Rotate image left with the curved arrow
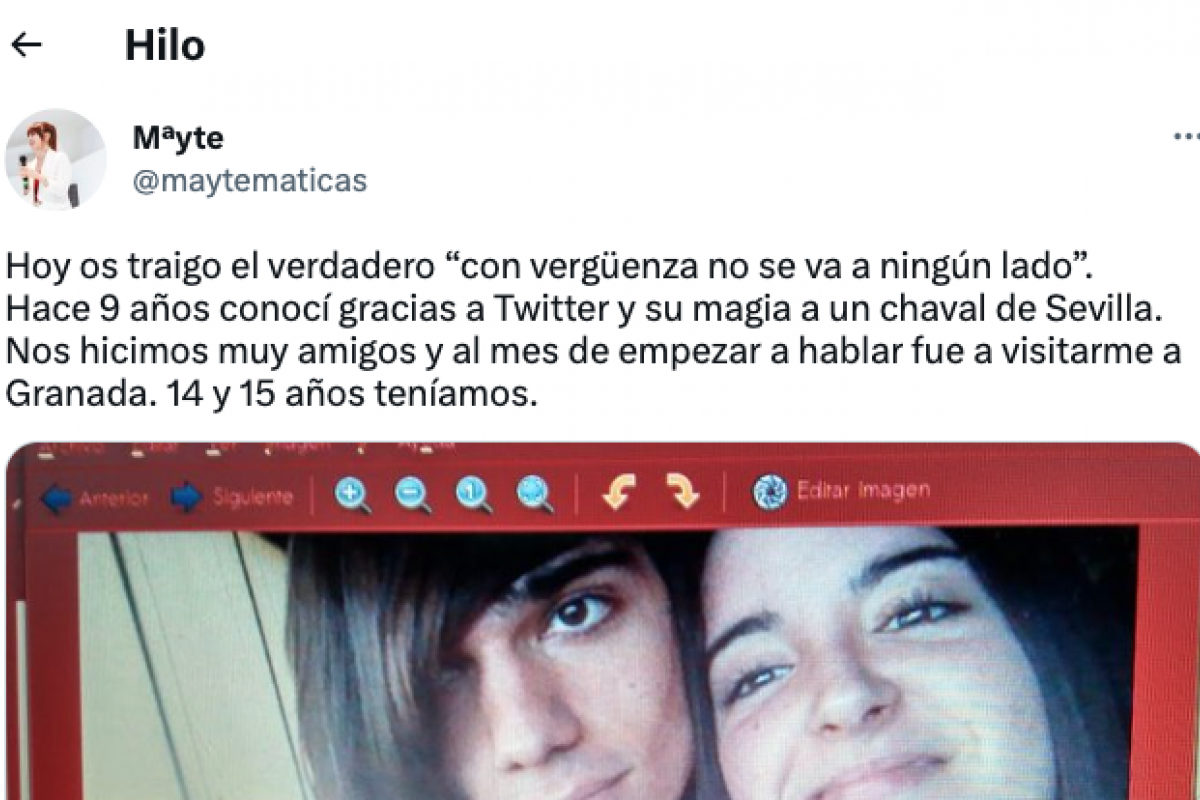The image size is (1200, 800). 619,491
